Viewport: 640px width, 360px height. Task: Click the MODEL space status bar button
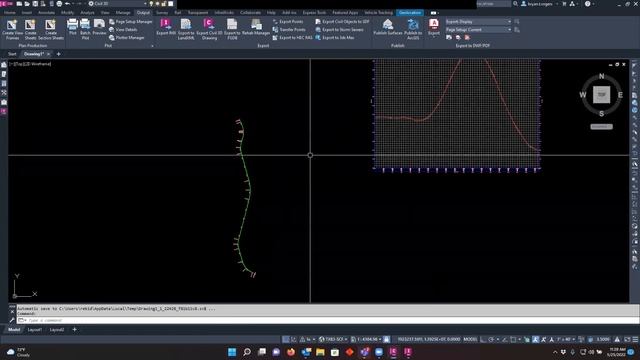tap(470, 340)
